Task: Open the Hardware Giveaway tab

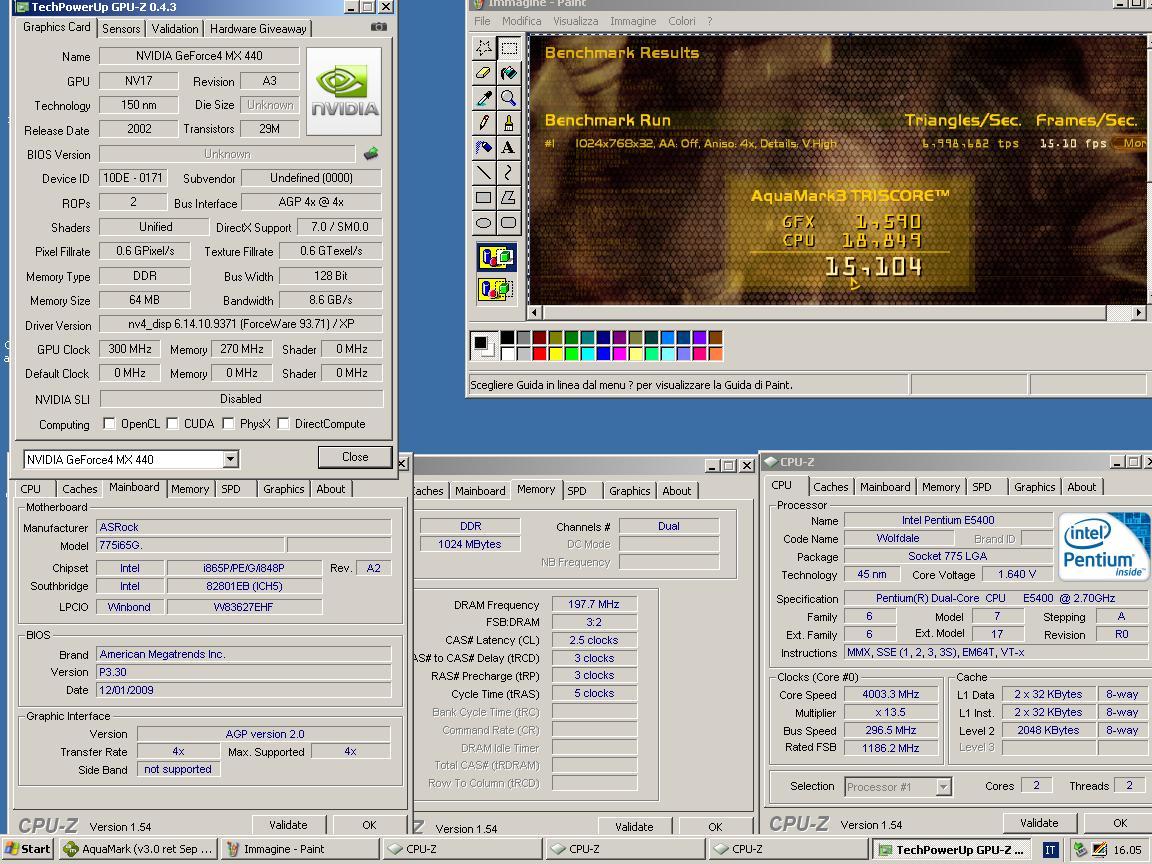Action: tap(258, 29)
